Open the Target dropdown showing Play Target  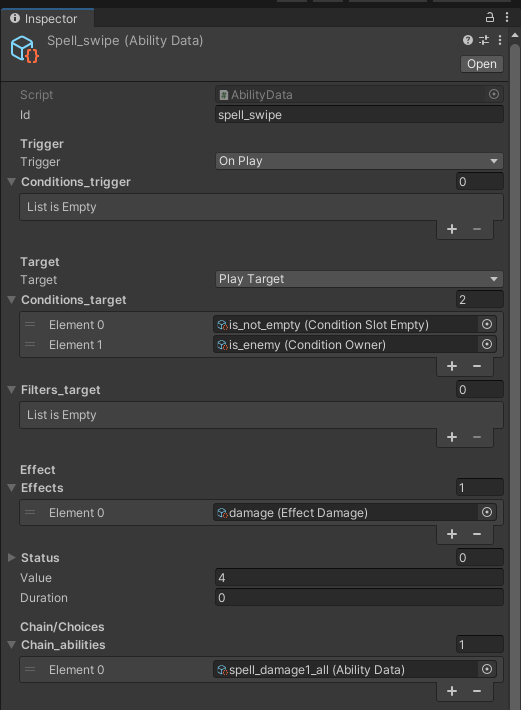point(359,279)
